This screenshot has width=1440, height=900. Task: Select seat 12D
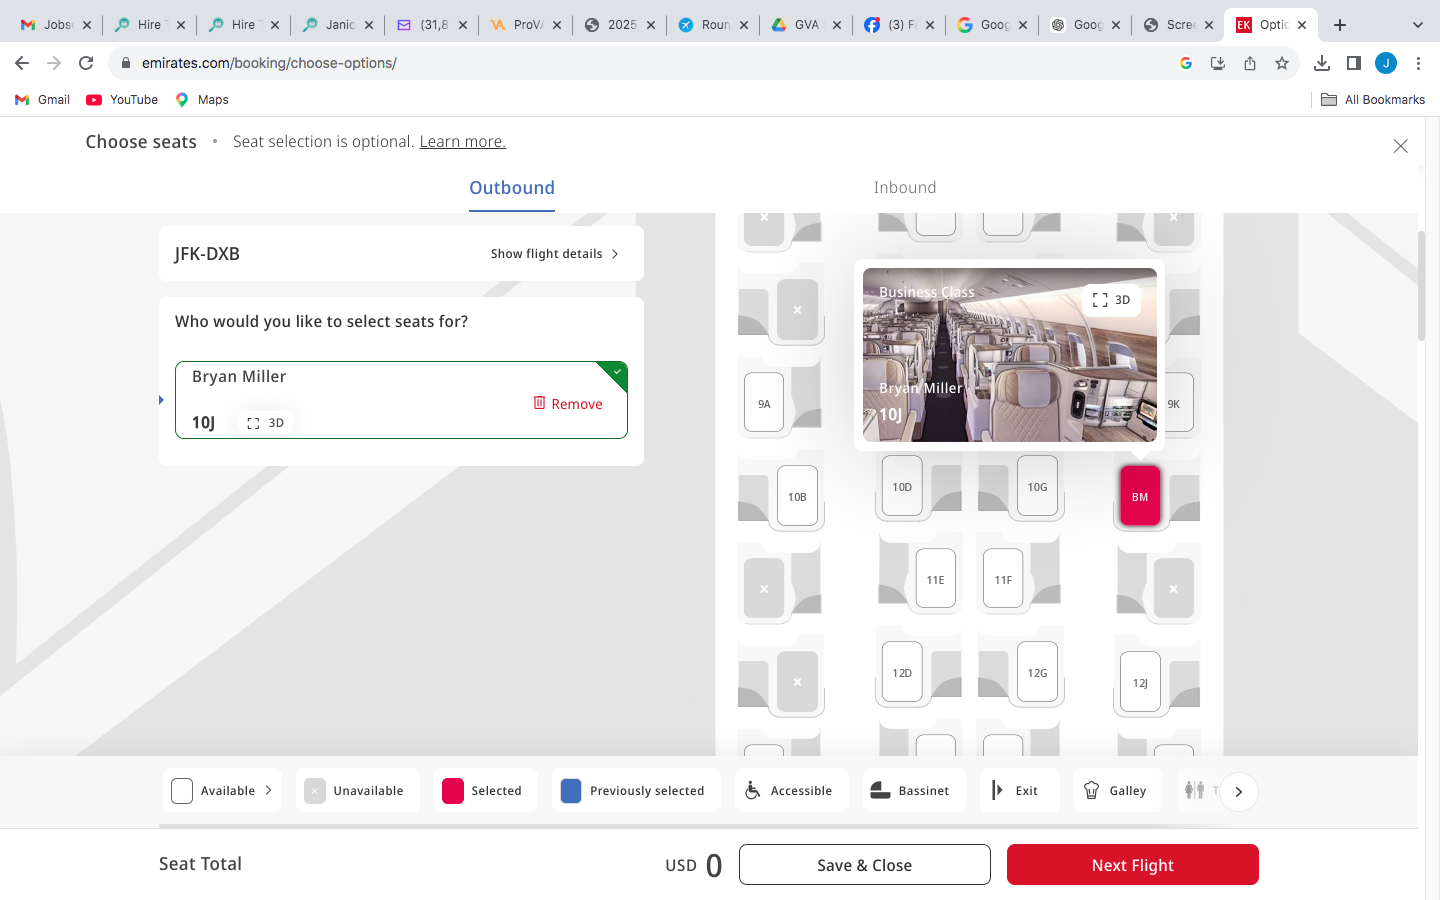pyautogui.click(x=902, y=672)
